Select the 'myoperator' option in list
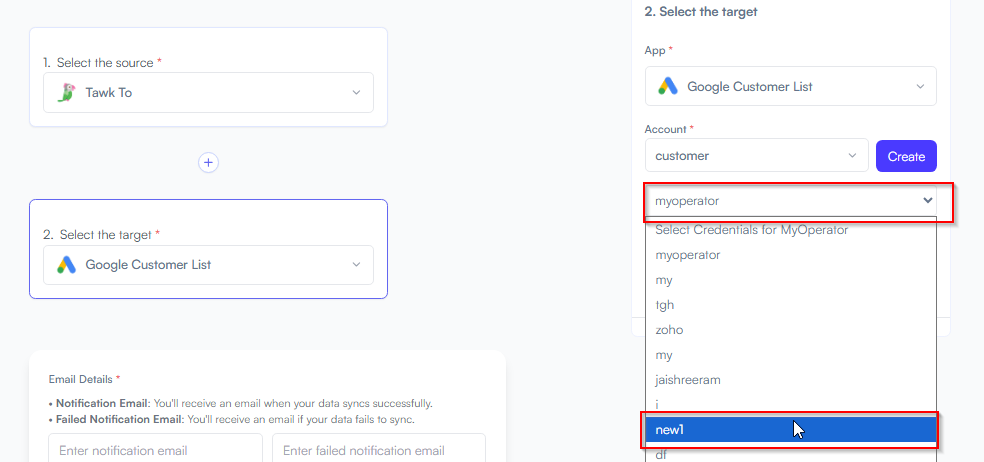Viewport: 984px width, 462px height. (x=791, y=255)
